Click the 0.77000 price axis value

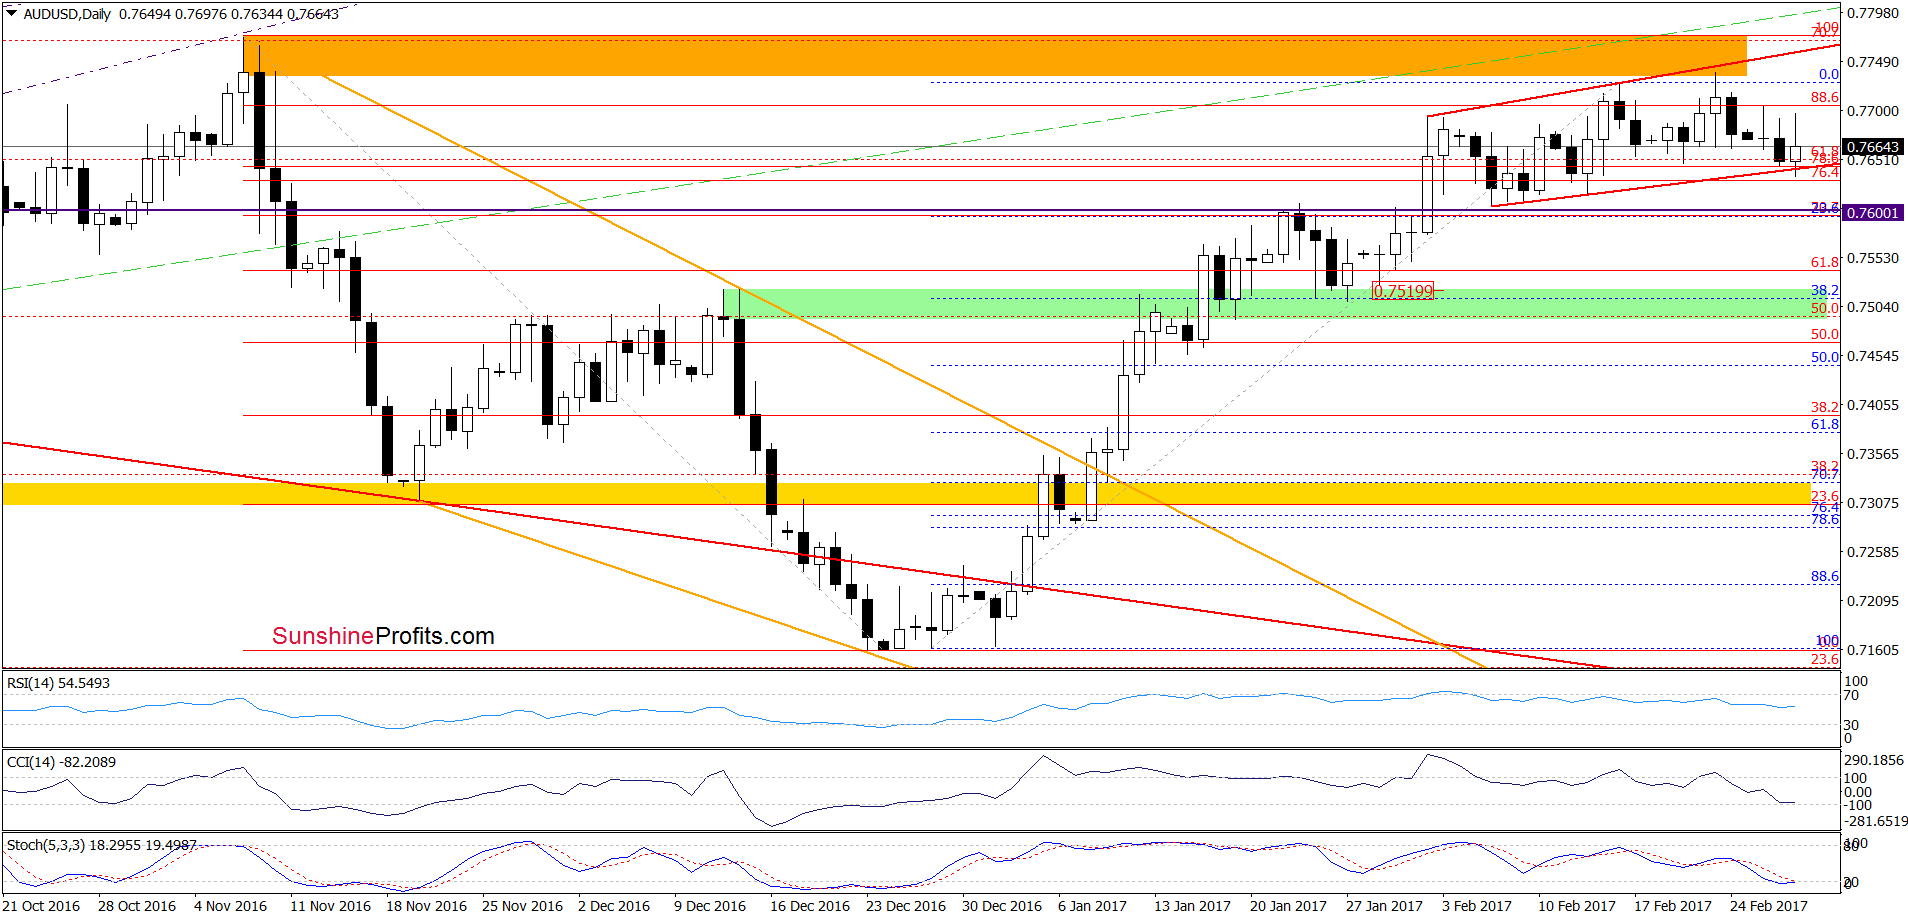coord(1872,111)
